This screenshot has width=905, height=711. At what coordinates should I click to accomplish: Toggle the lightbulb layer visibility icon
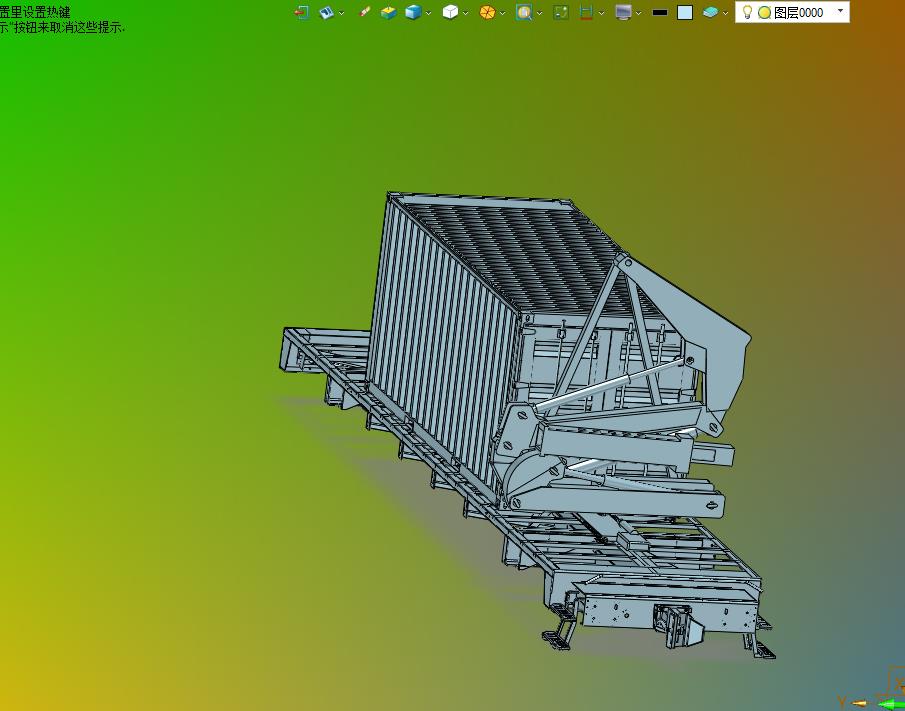coord(747,12)
